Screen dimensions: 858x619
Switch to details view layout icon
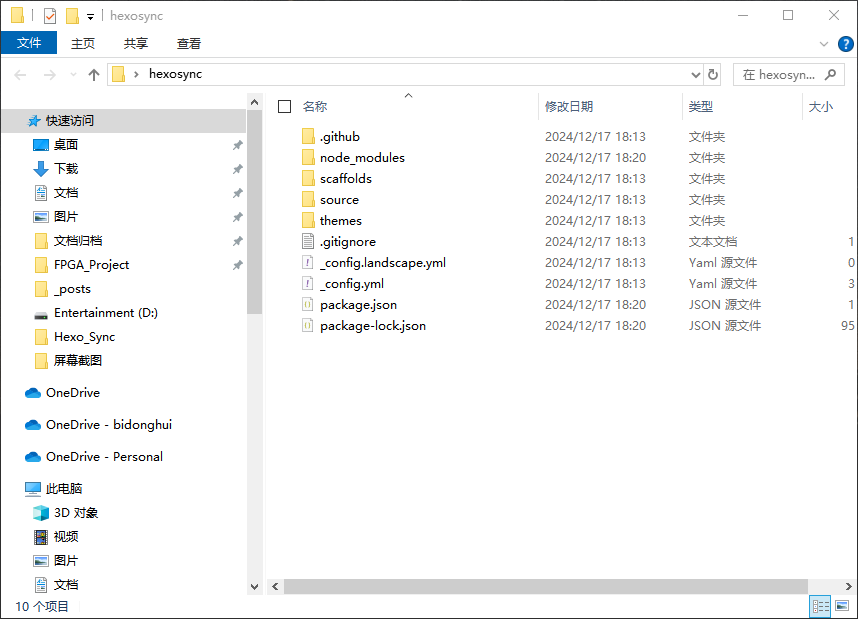[x=820, y=606]
